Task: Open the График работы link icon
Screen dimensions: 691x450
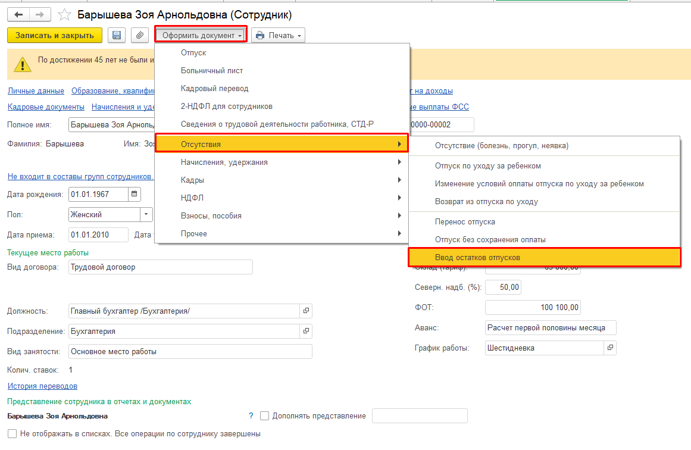Action: coord(610,348)
